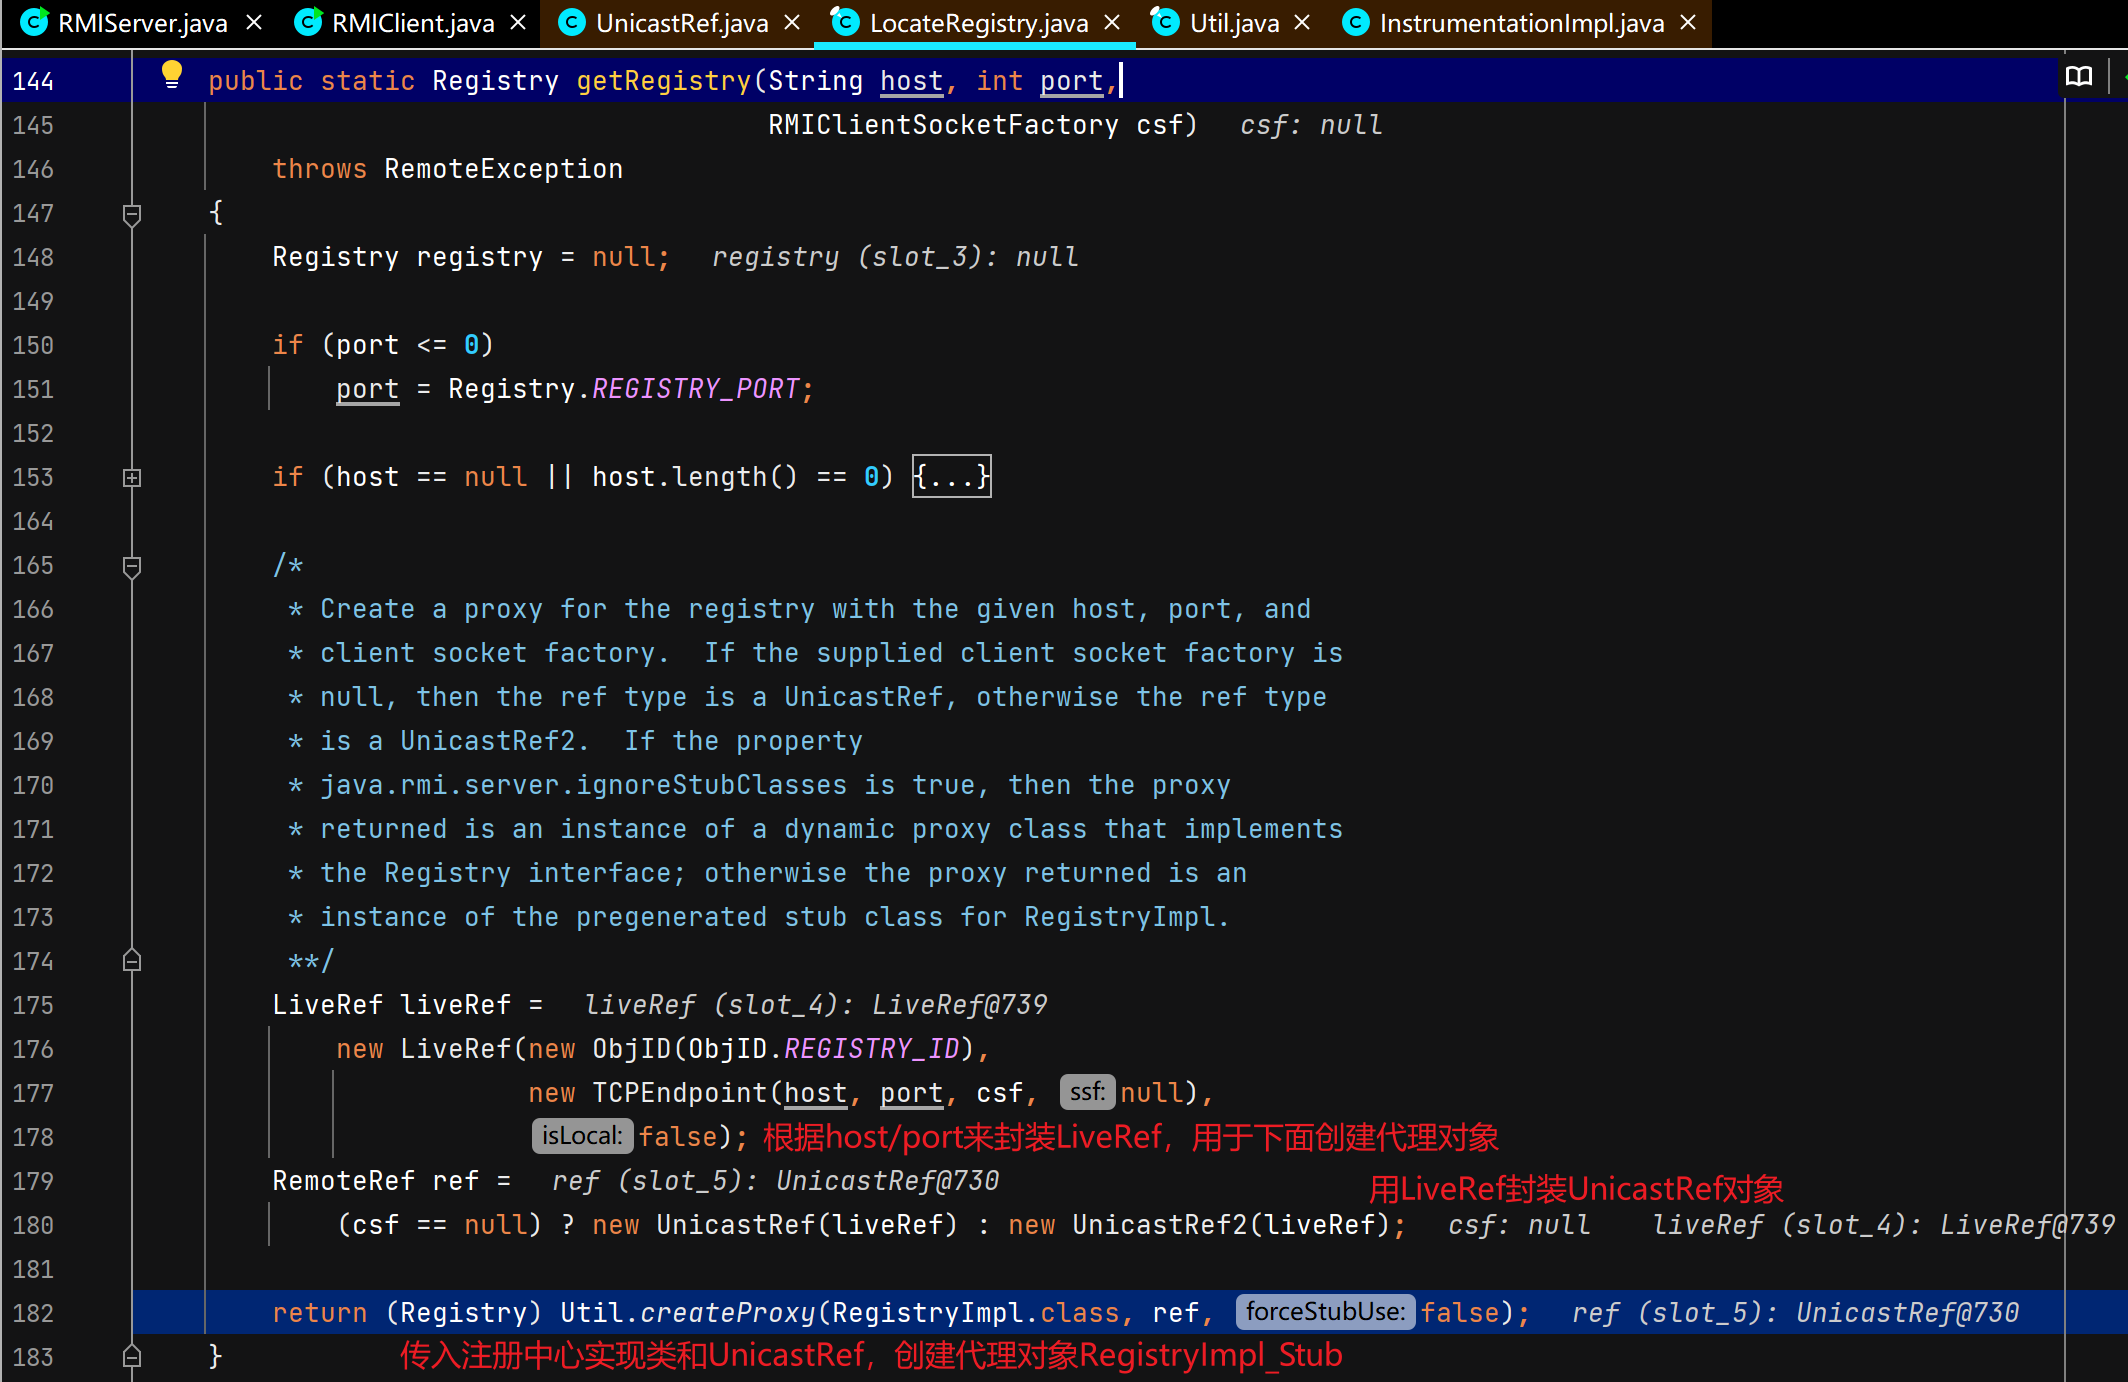
Task: Click the forceStubUse parameter hint
Action: click(1325, 1312)
